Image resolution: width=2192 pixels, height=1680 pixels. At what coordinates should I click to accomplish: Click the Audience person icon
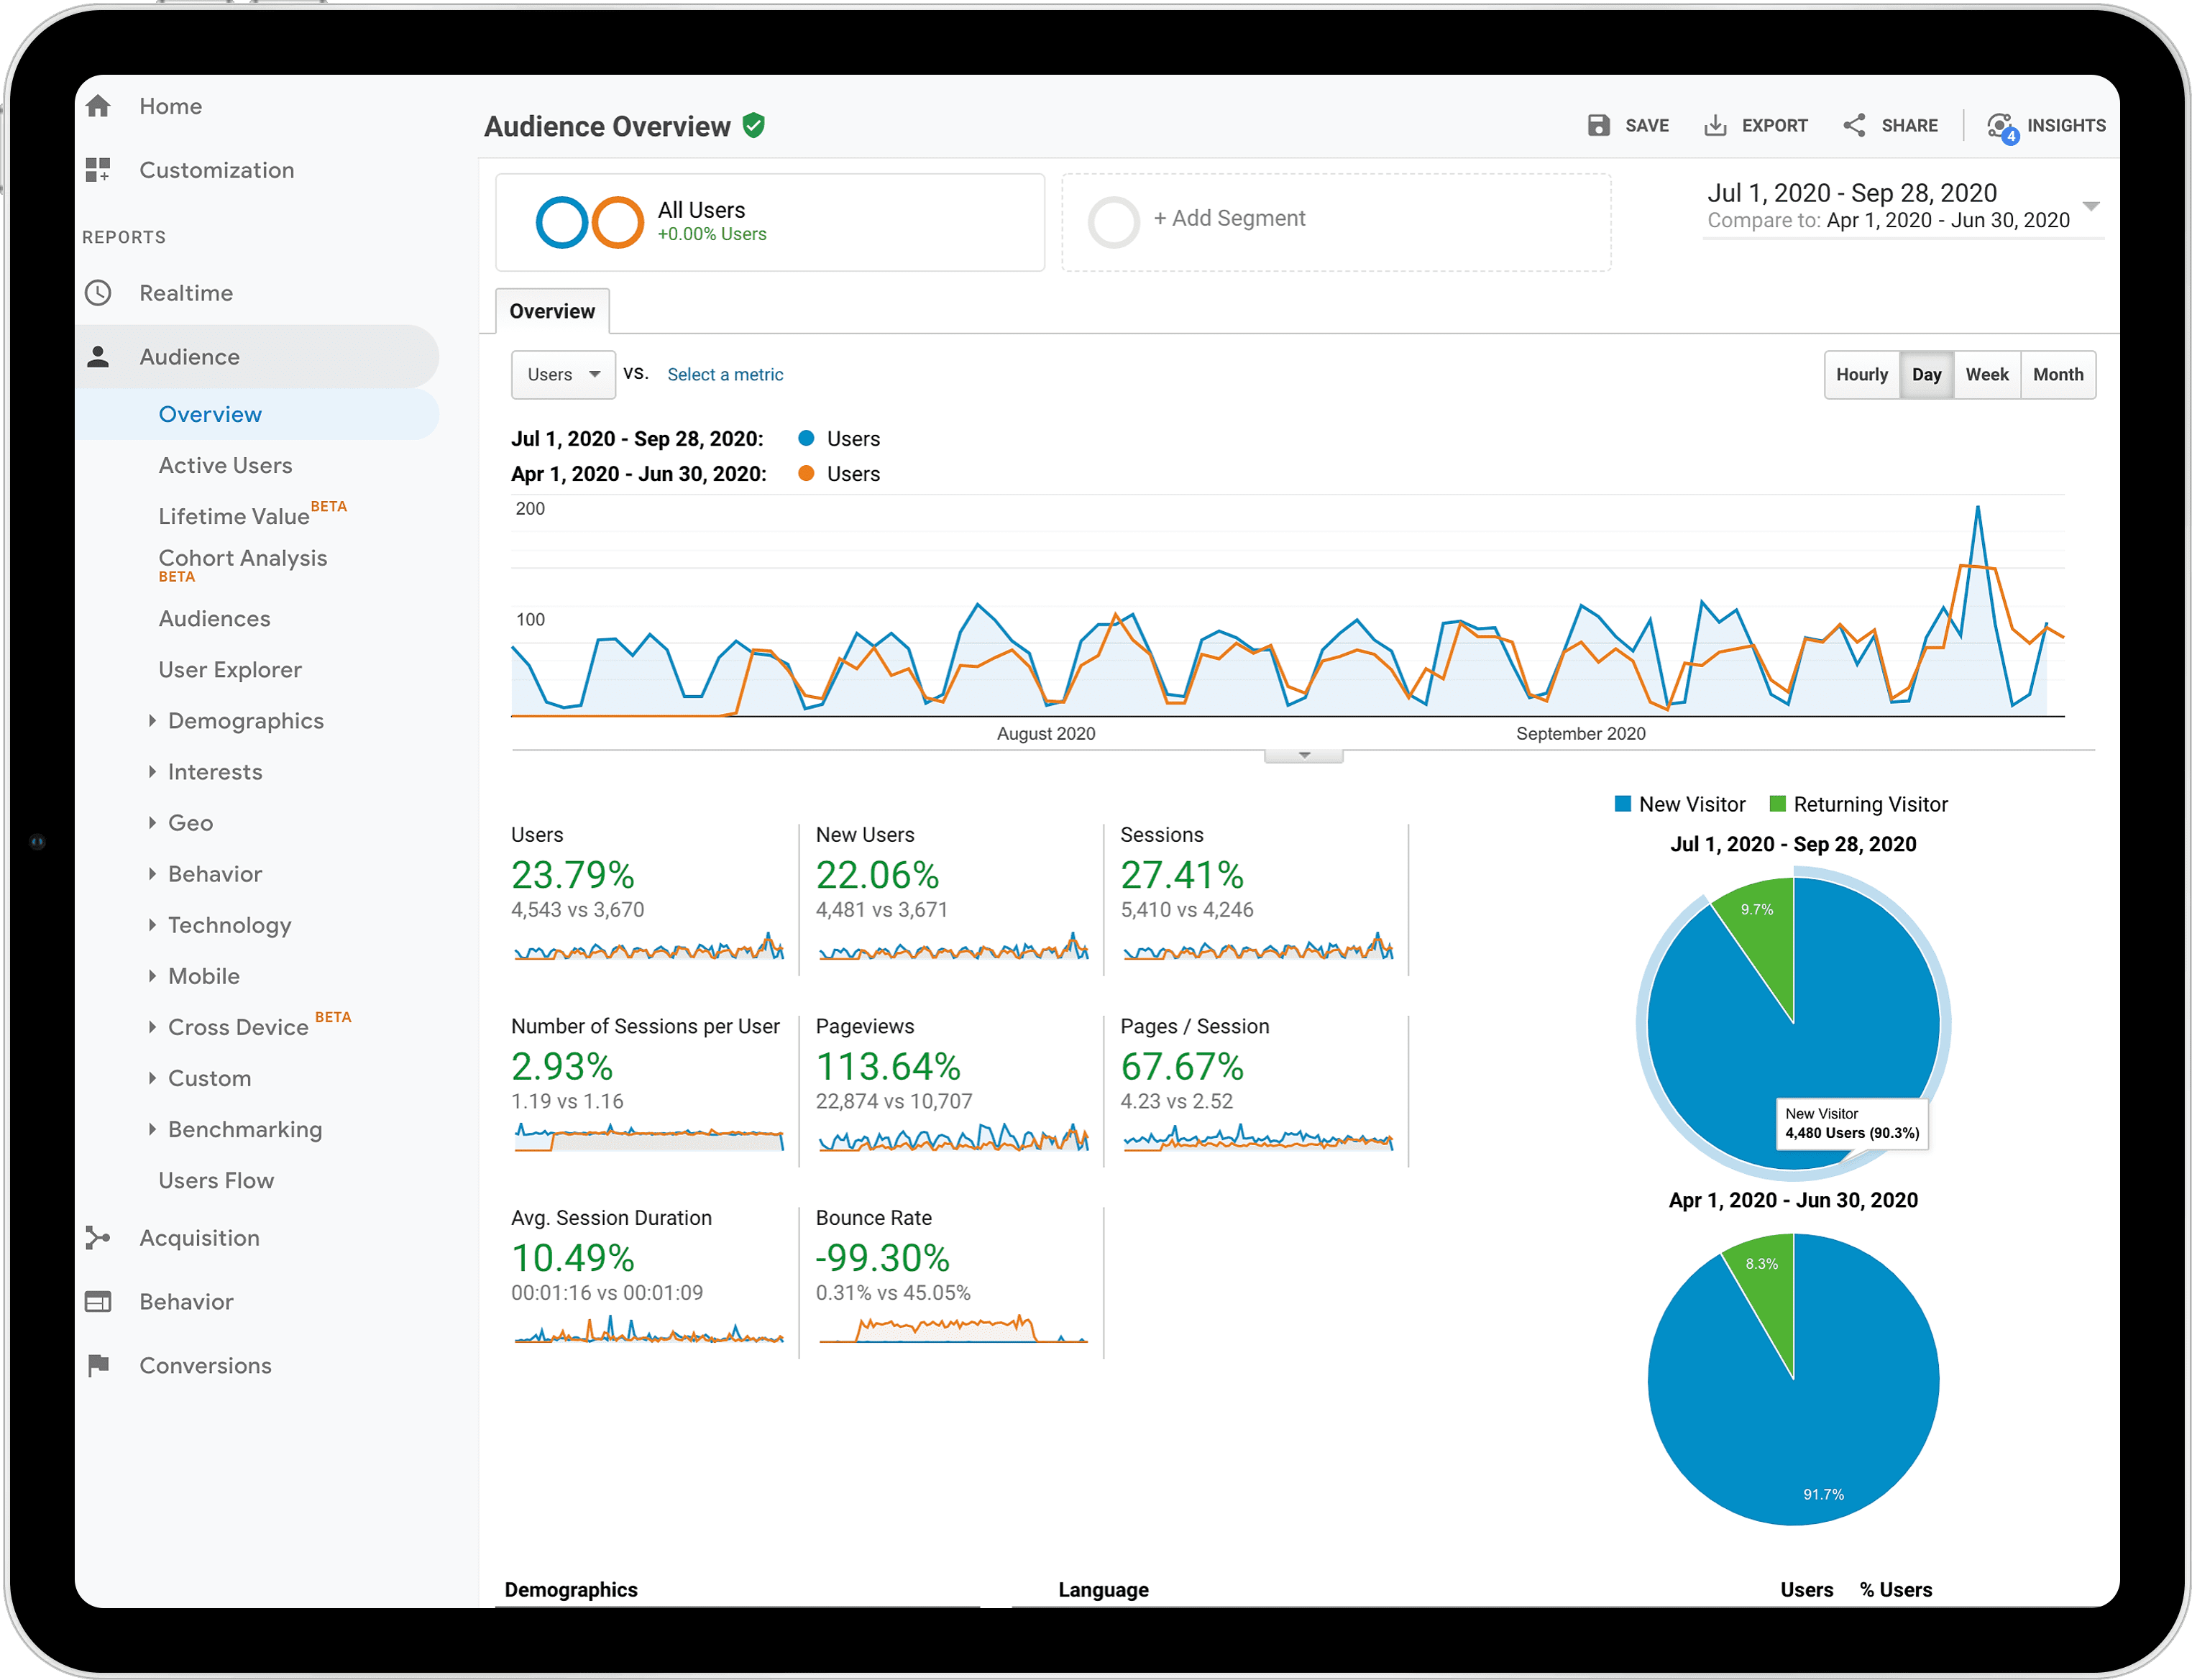coord(98,357)
